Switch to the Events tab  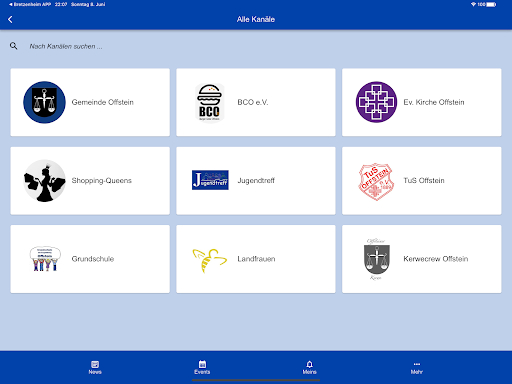point(202,368)
